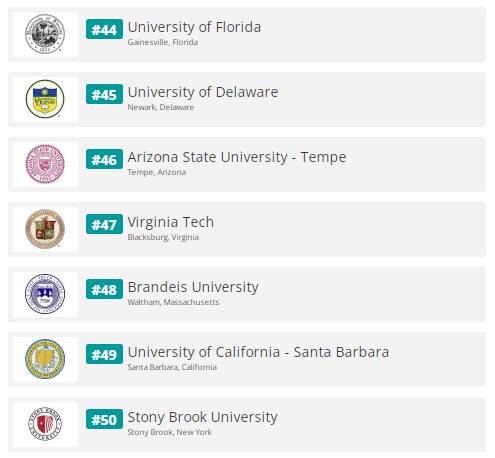Screen dimensions: 495x458
Task: Click the Virginia Tech seal logo
Action: 45,229
